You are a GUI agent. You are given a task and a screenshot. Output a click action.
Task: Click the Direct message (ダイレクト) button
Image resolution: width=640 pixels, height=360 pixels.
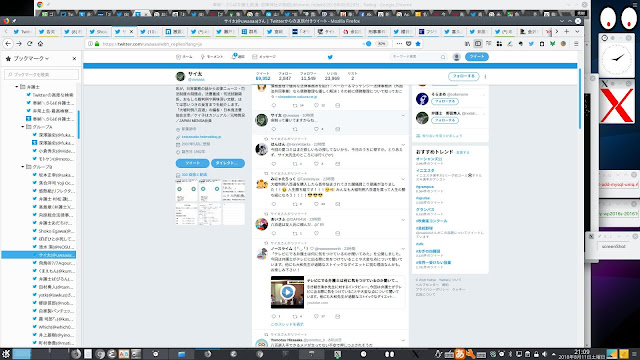click(x=228, y=163)
